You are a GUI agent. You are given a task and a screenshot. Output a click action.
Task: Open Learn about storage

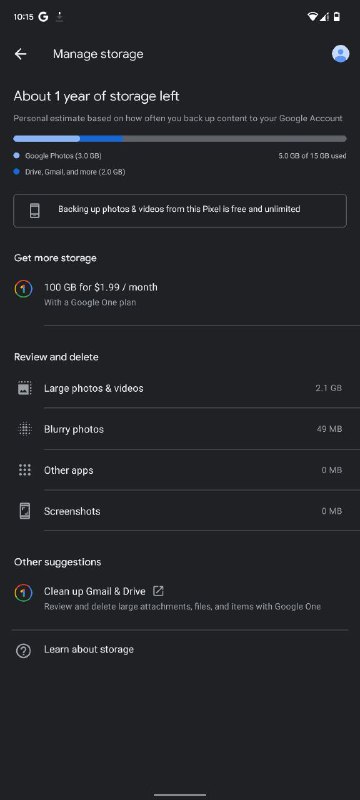[180, 650]
